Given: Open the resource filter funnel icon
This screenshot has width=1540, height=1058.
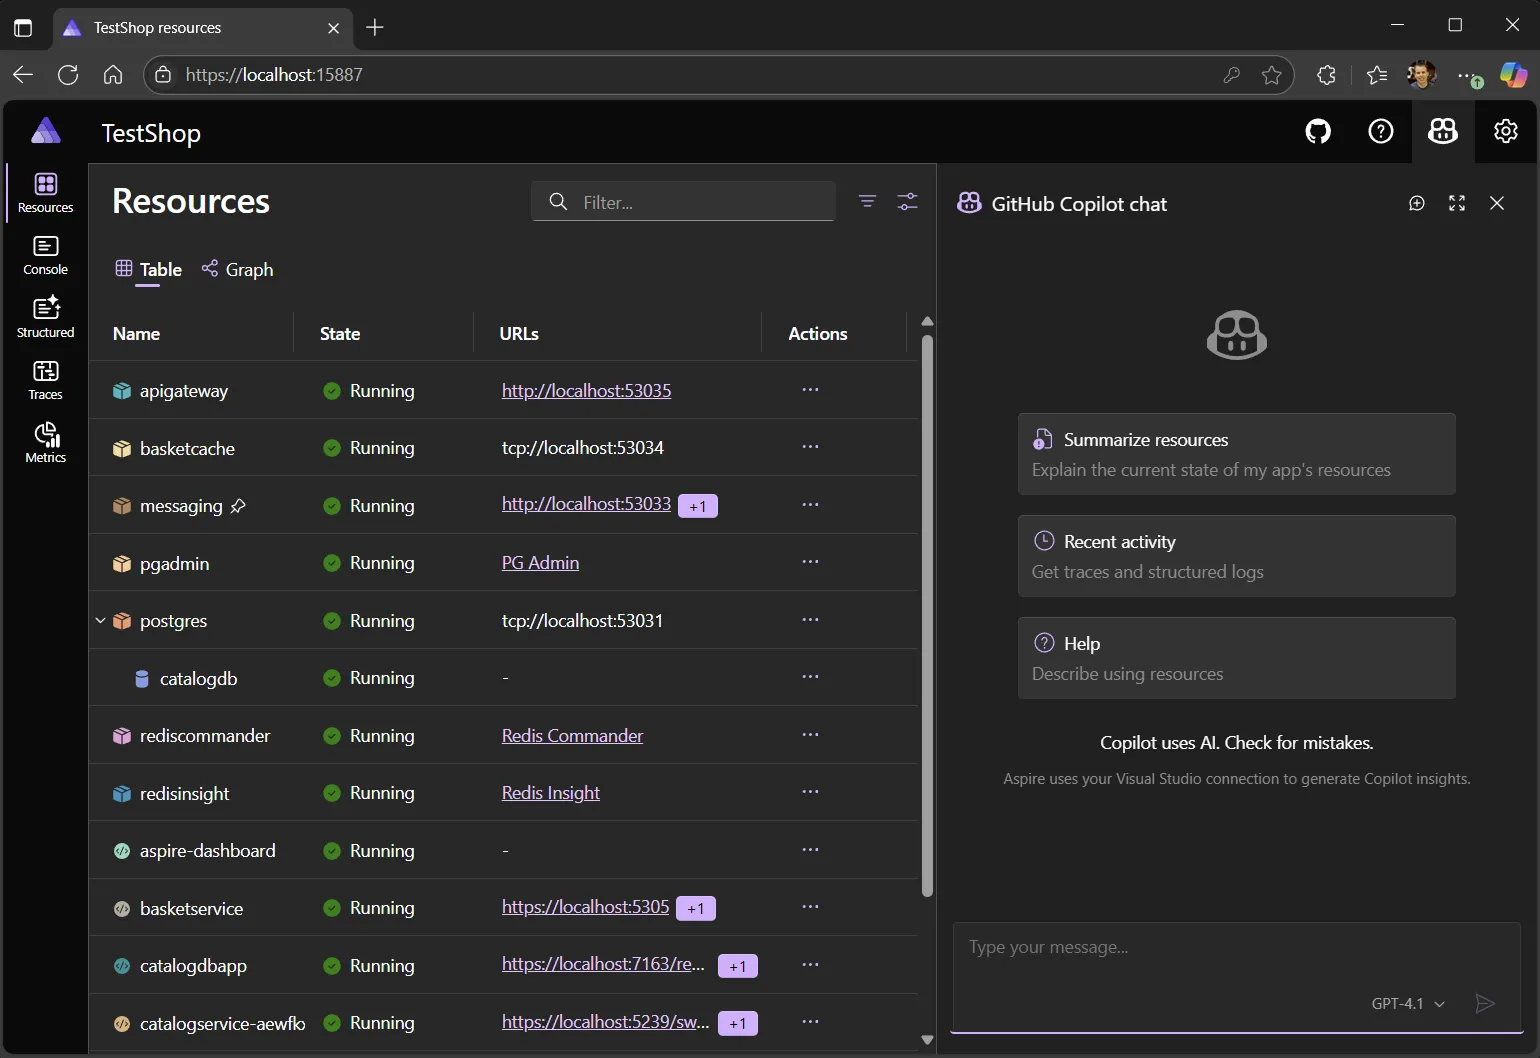Looking at the screenshot, I should [867, 201].
